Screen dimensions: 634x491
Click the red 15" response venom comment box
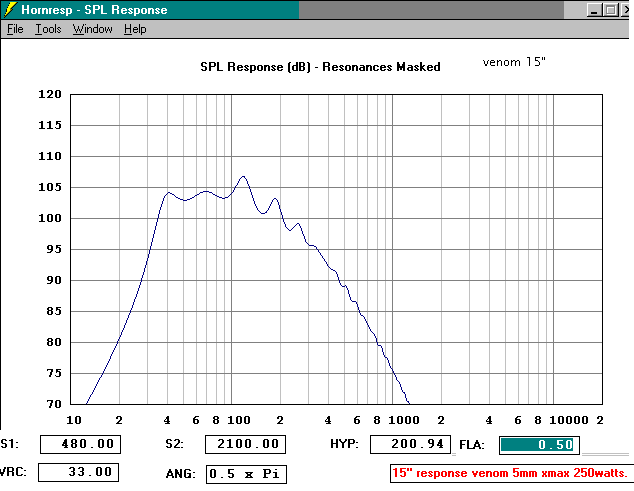511,473
